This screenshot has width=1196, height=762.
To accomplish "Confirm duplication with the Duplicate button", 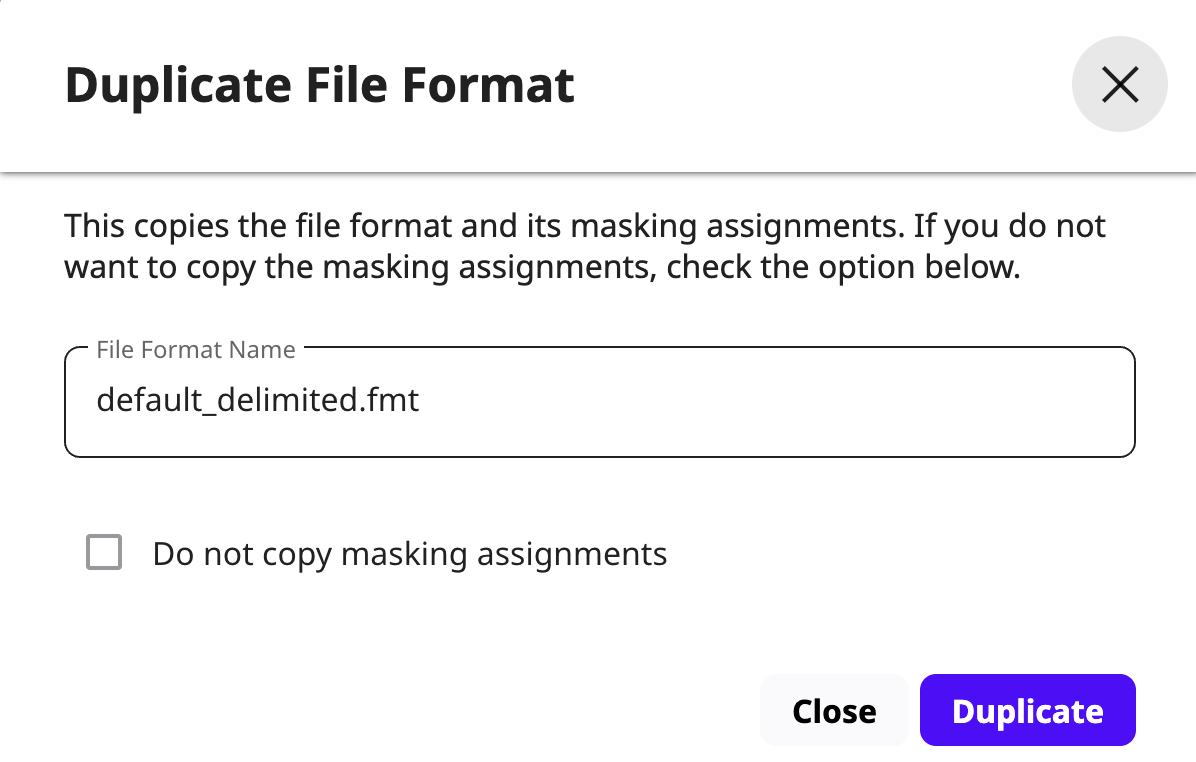I will click(x=1027, y=711).
